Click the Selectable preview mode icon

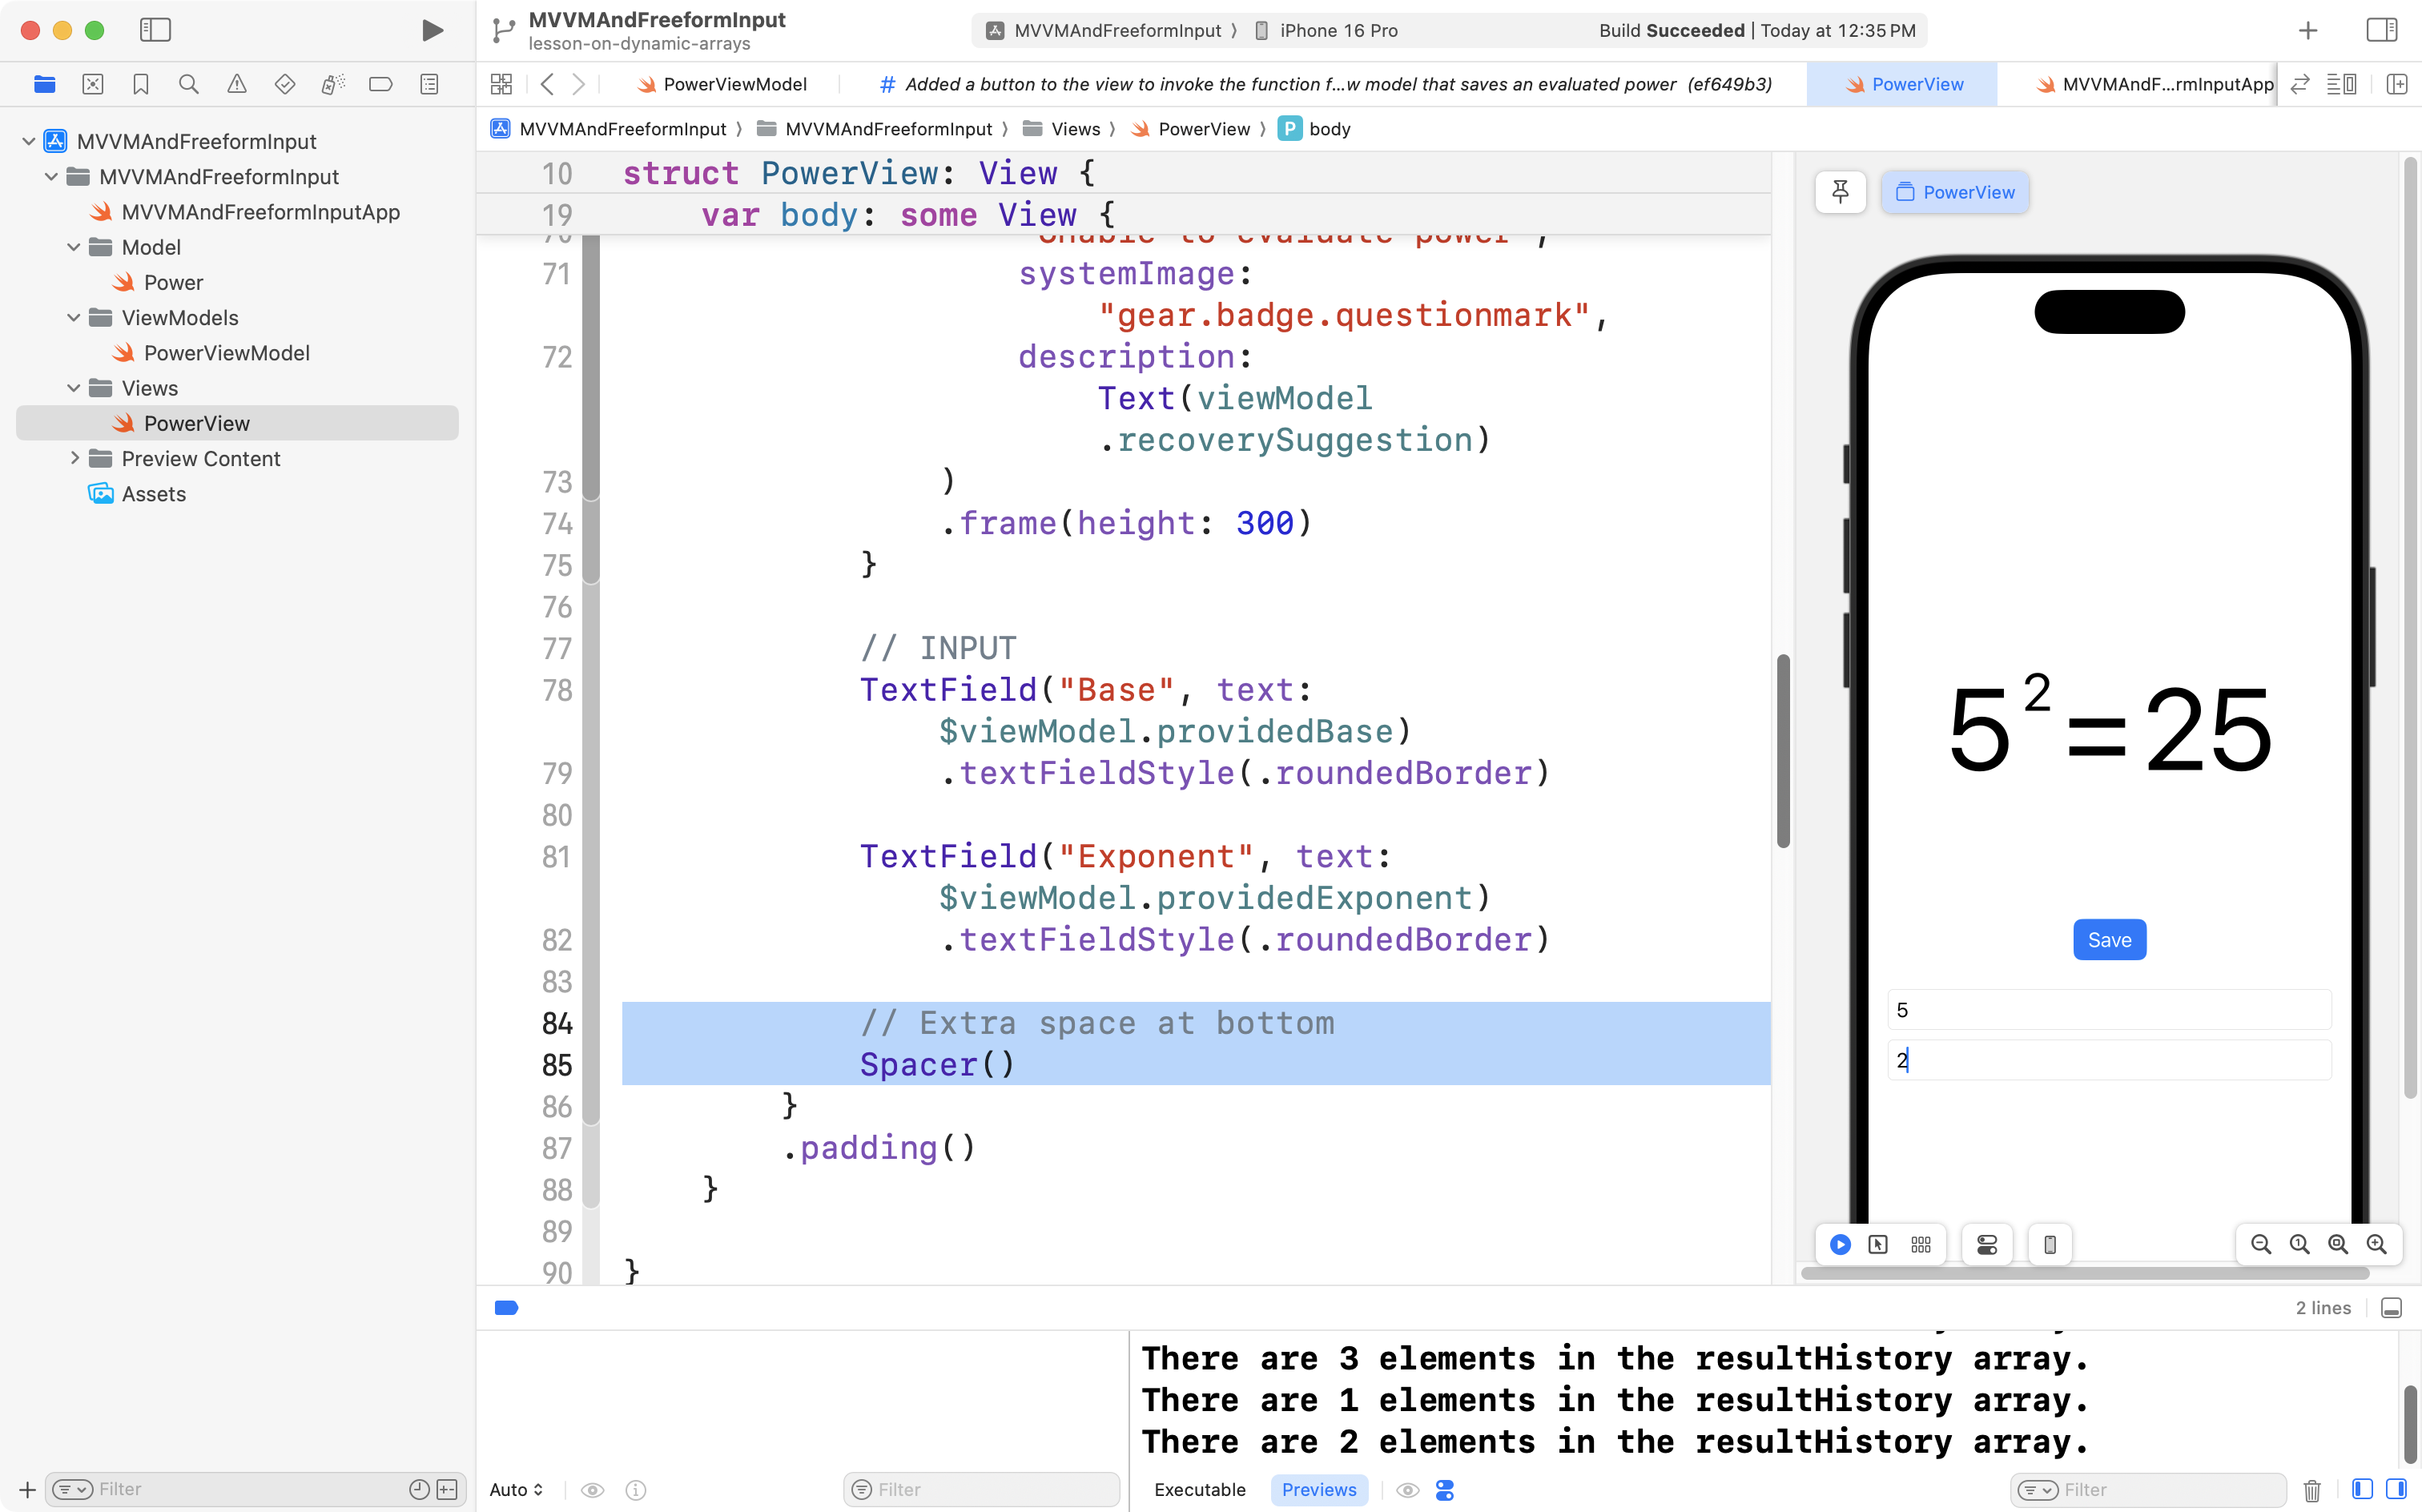(1878, 1245)
